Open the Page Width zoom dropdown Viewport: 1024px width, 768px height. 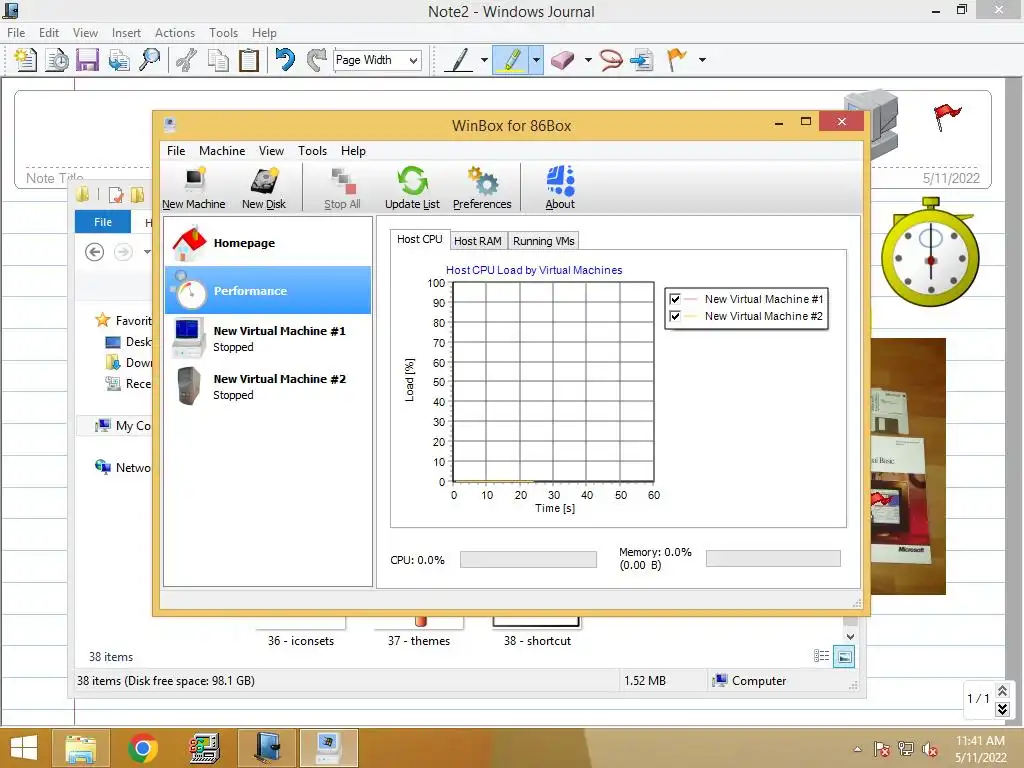413,60
